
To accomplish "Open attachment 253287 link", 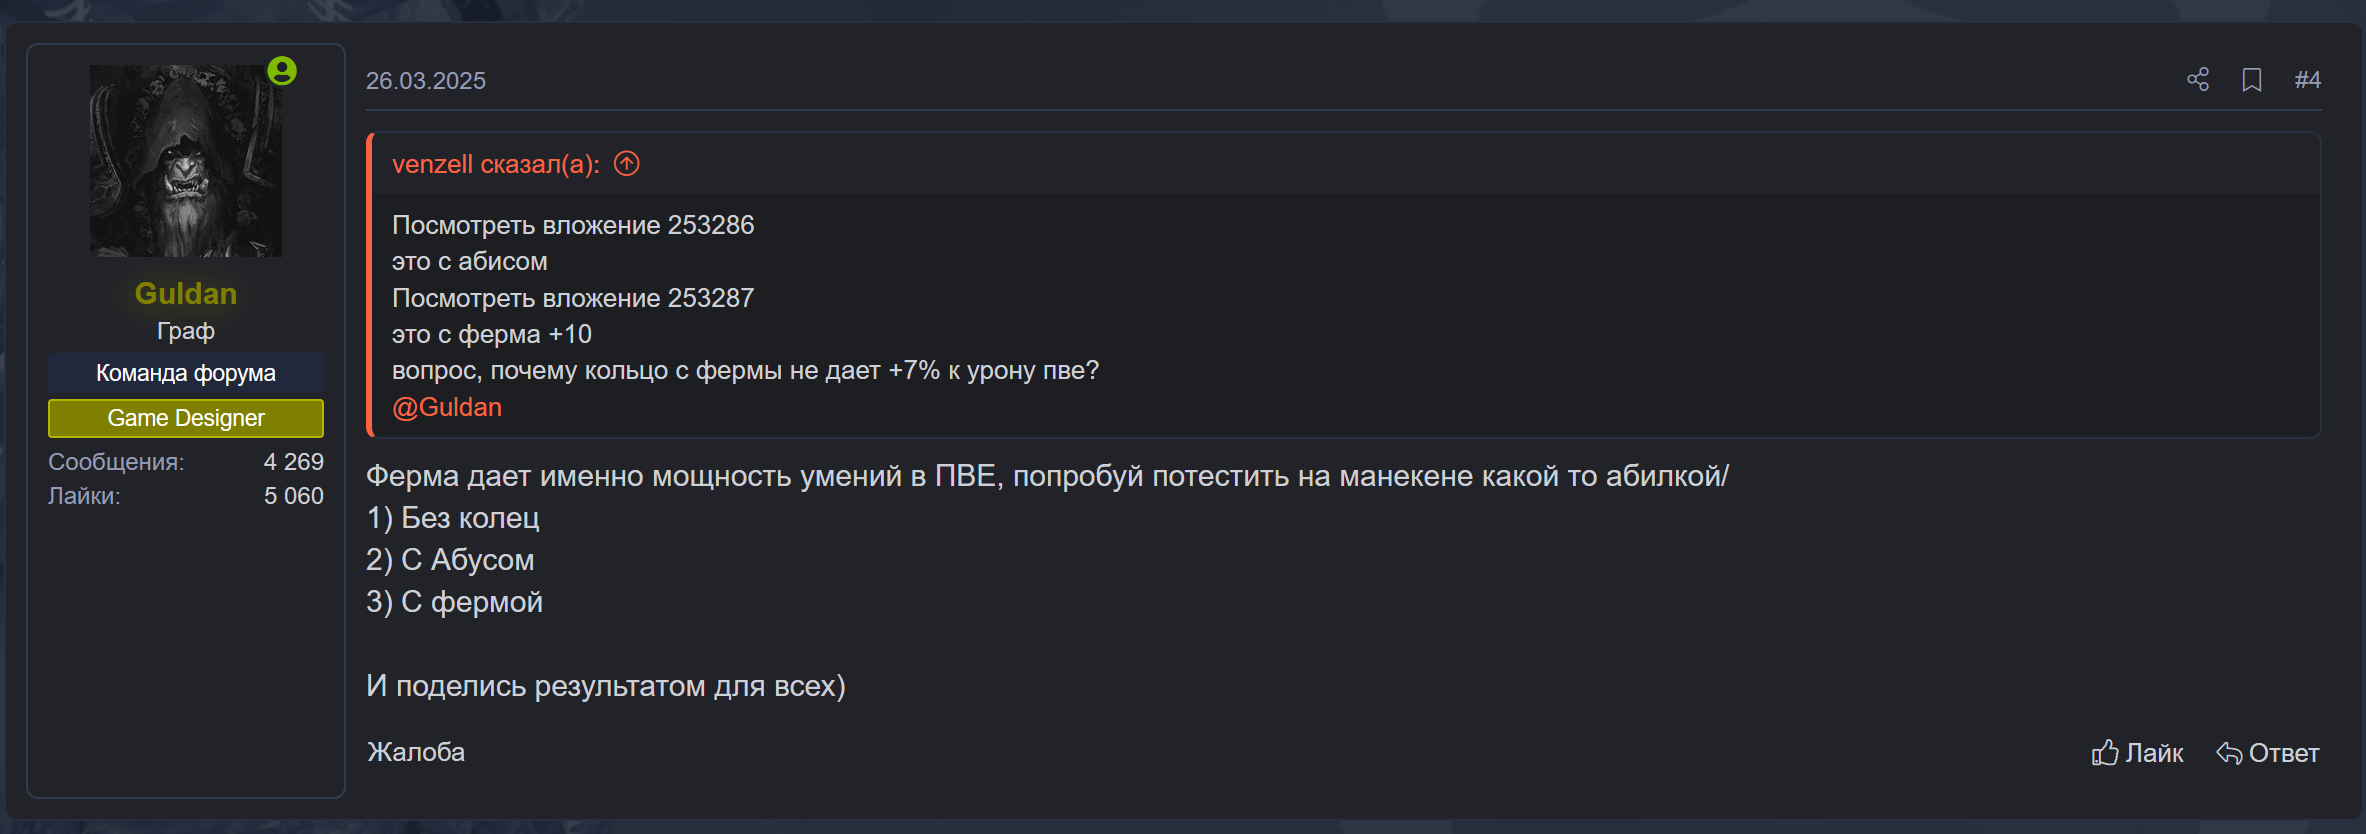I will click(x=573, y=297).
